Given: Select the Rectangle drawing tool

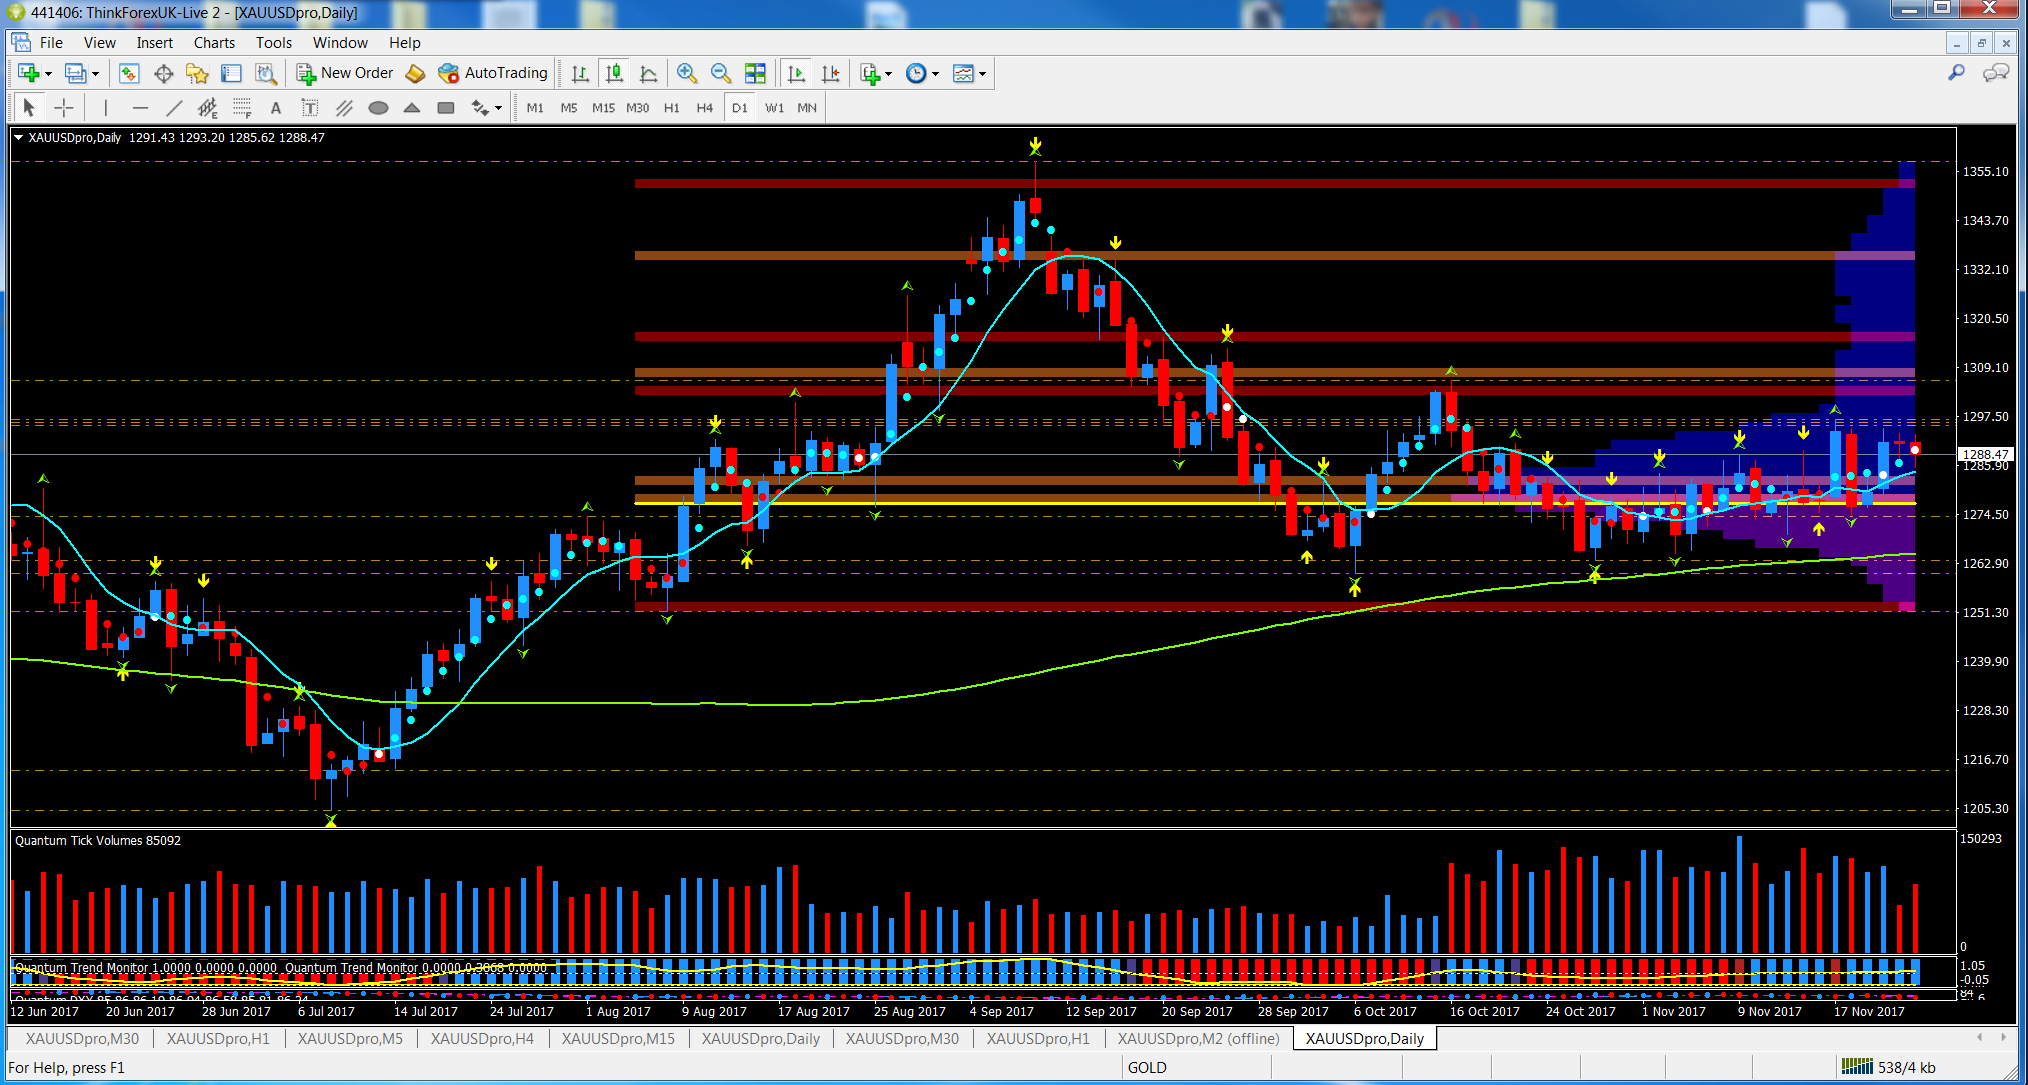Looking at the screenshot, I should pos(446,107).
